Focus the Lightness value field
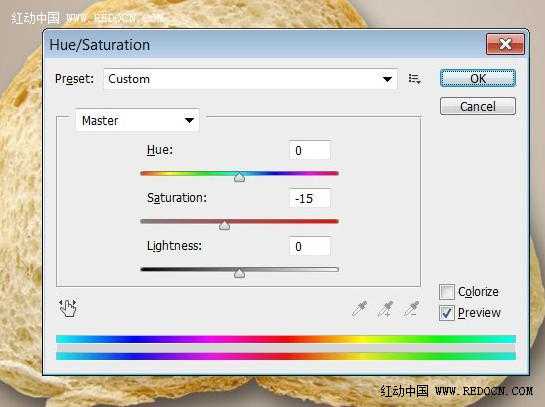The width and height of the screenshot is (545, 407). point(310,246)
